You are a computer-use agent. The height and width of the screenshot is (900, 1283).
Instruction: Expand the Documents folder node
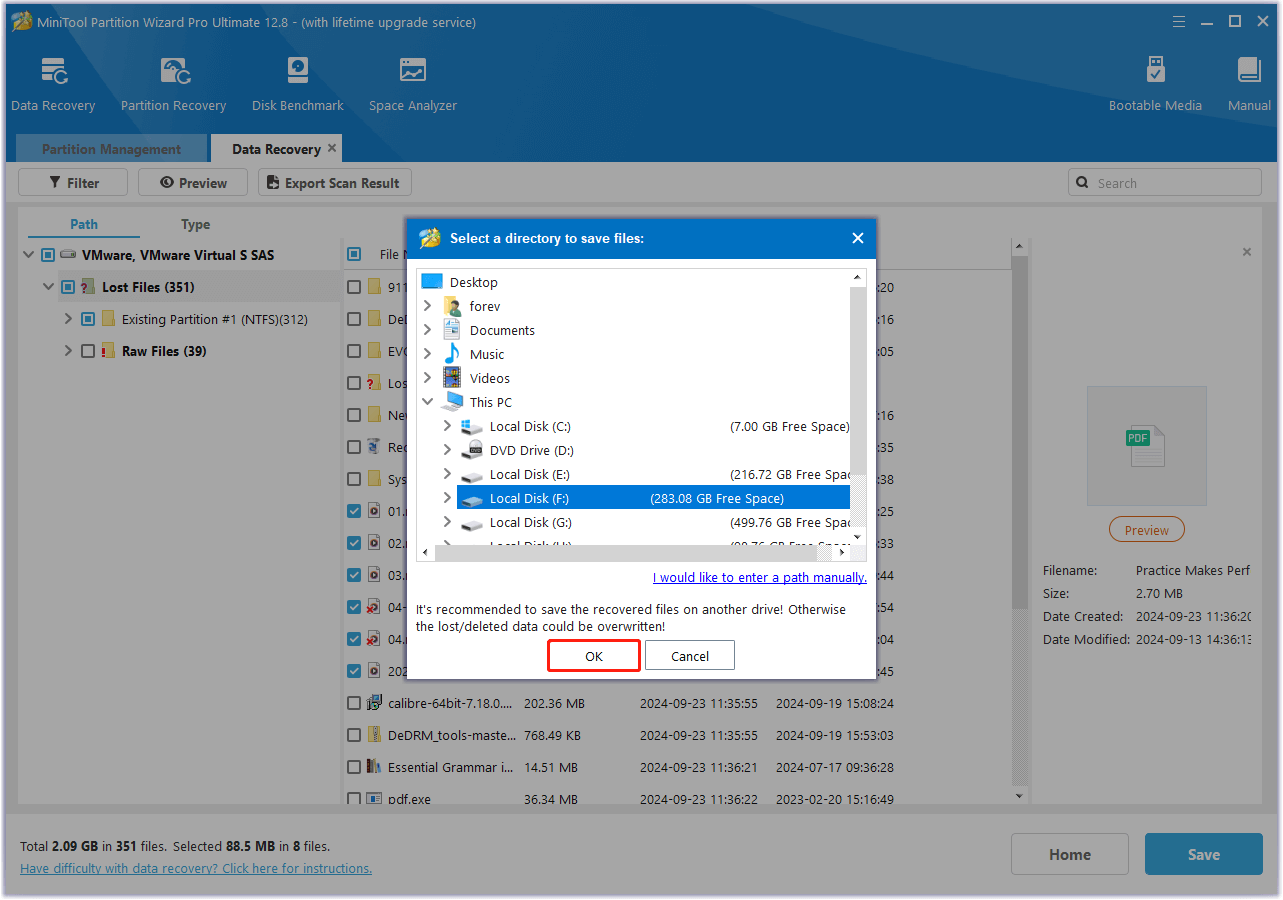[x=428, y=330]
